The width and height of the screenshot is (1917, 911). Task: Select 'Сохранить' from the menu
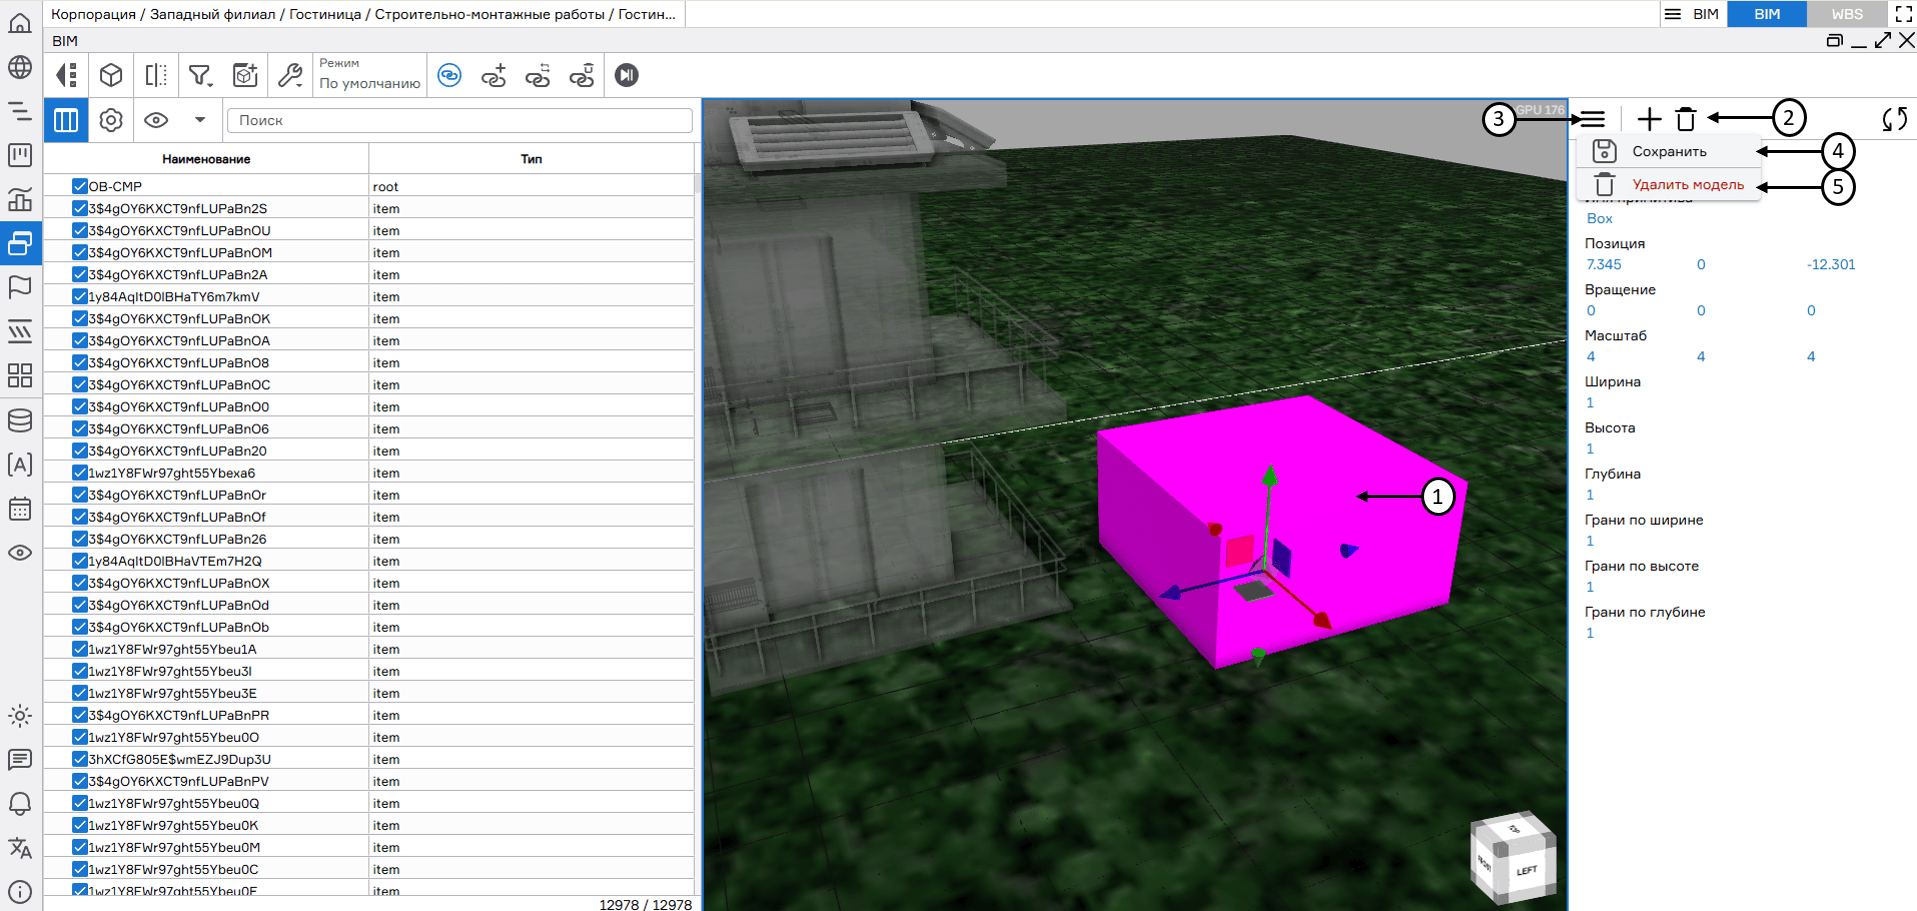(1669, 152)
